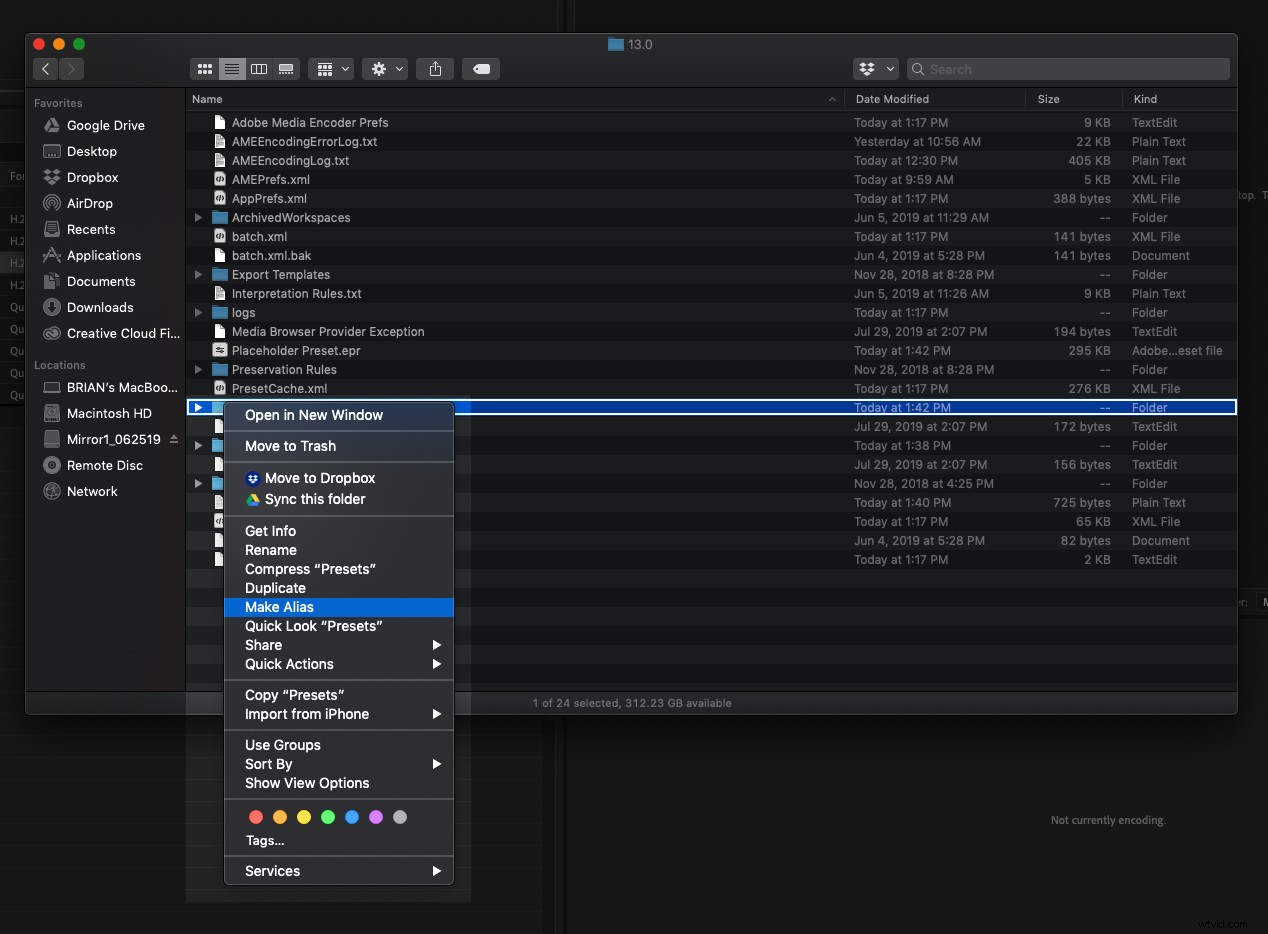Switch to column view in toolbar
This screenshot has width=1268, height=934.
259,69
